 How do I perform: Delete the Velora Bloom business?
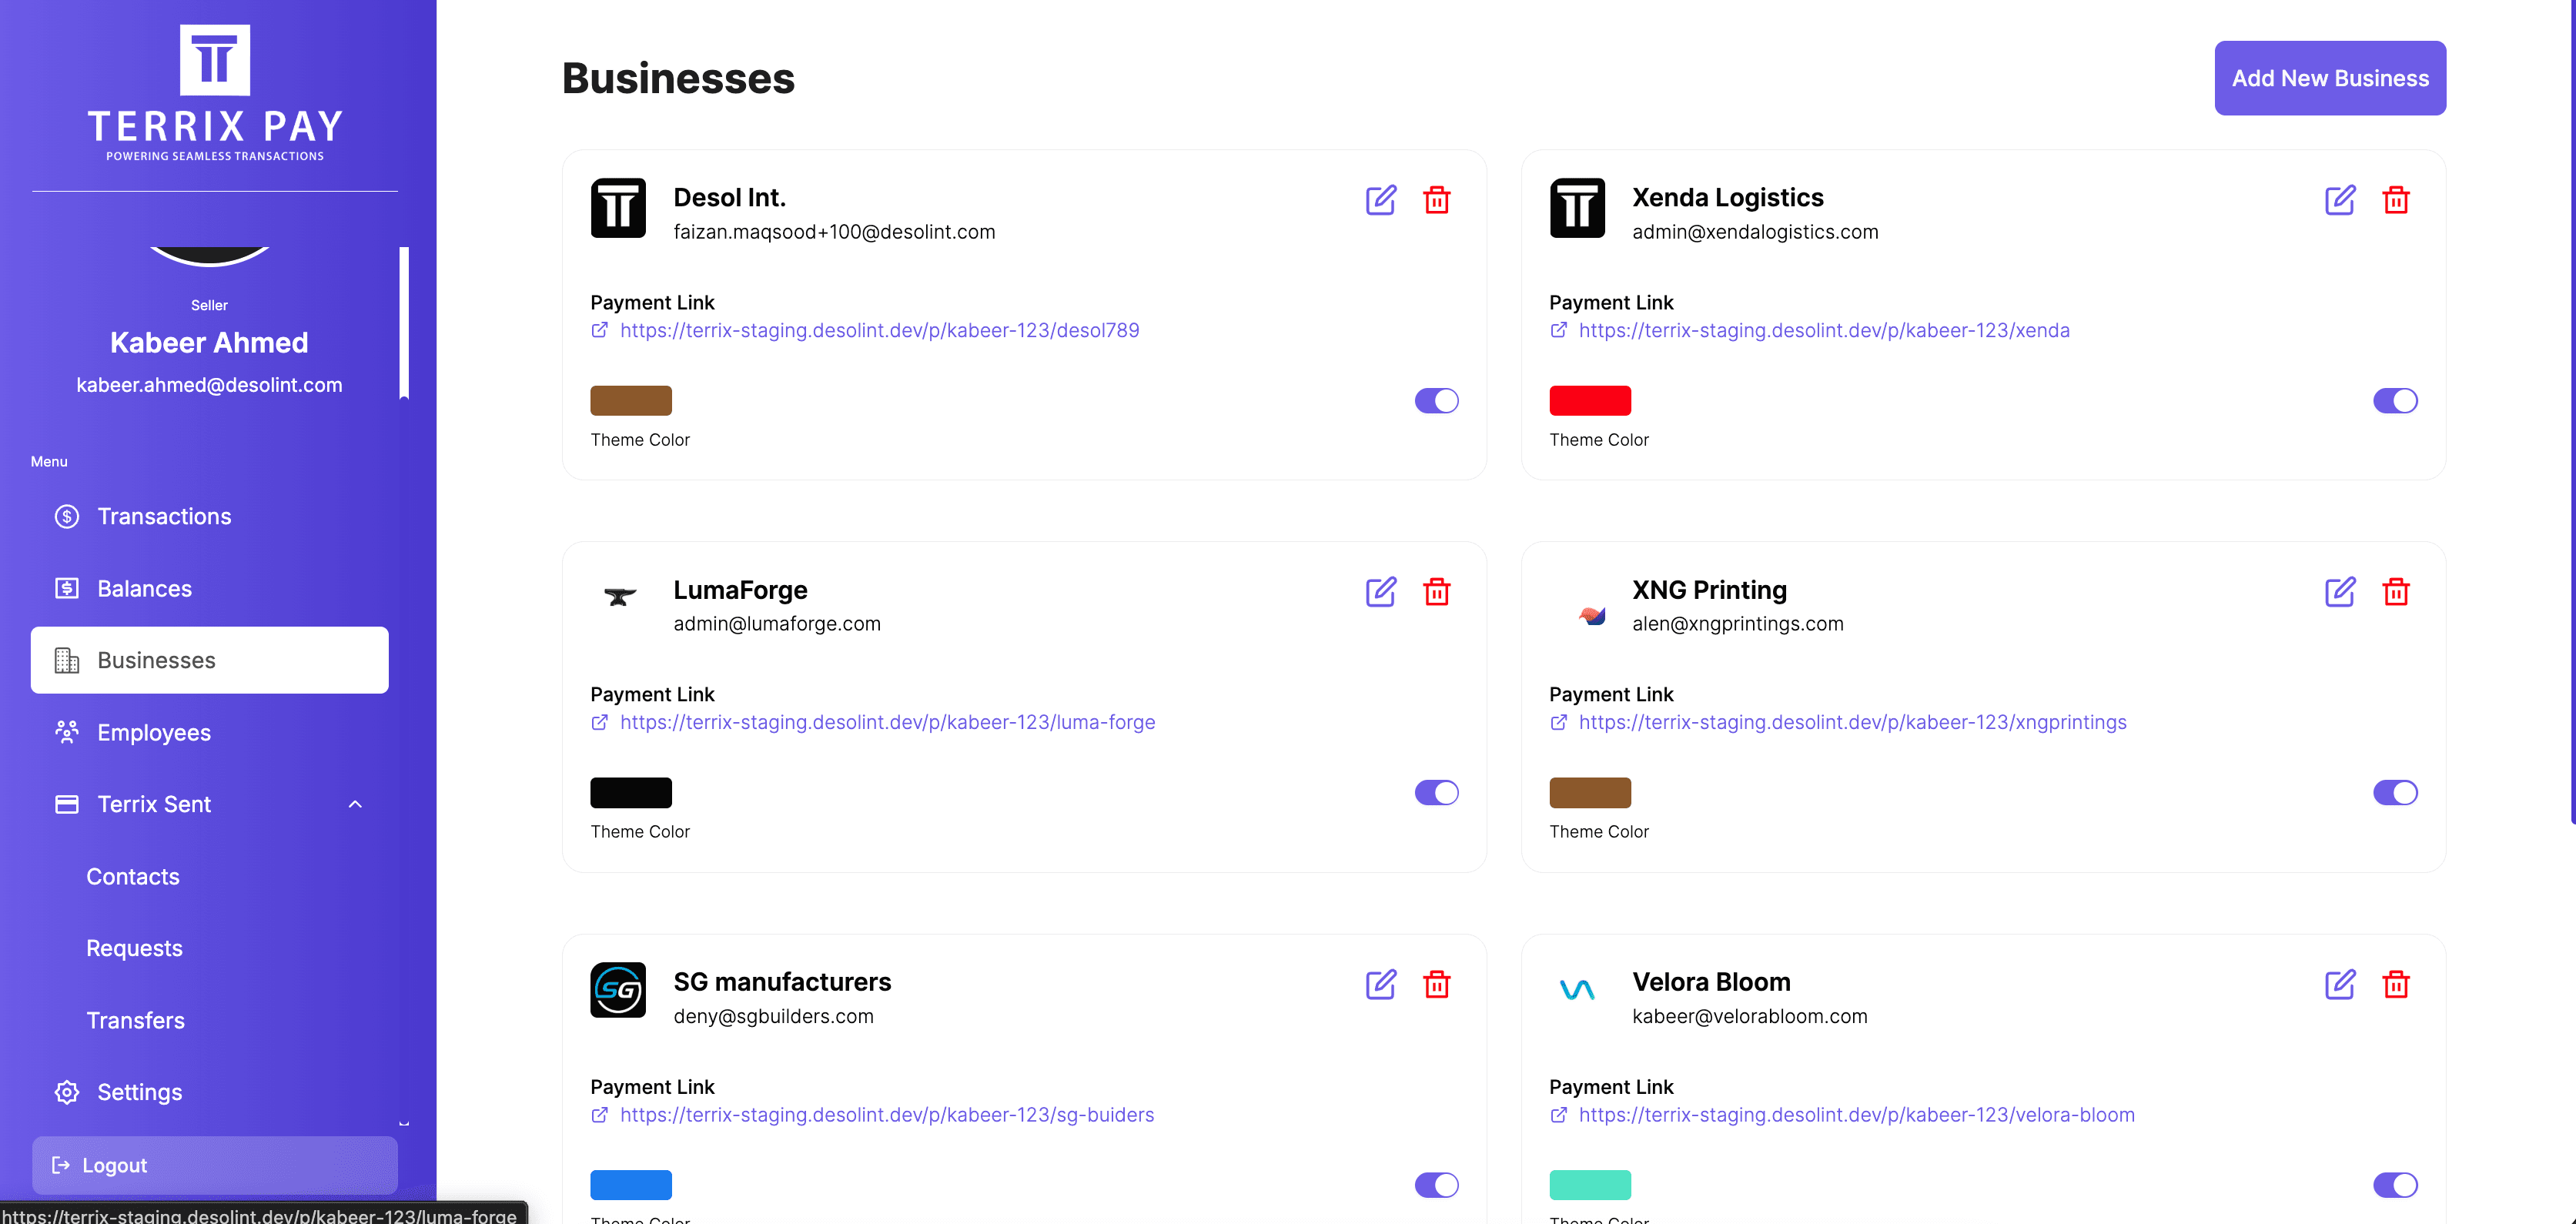2396,985
